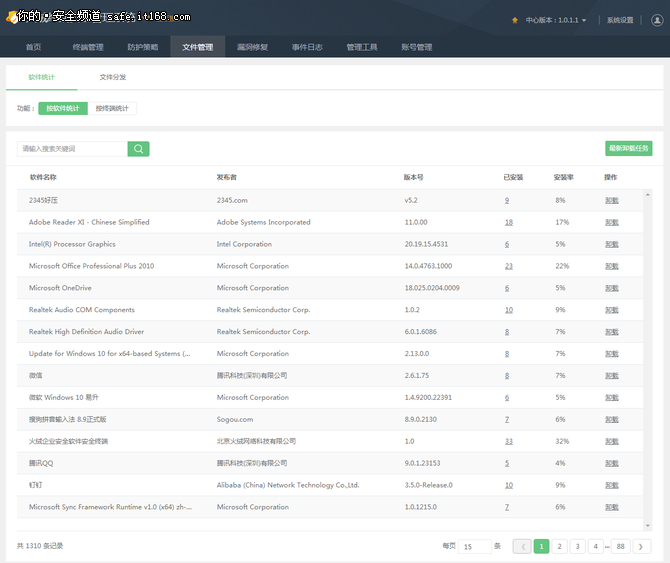The height and width of the screenshot is (563, 670).
Task: Open the user account avatar icon
Action: pos(657,20)
